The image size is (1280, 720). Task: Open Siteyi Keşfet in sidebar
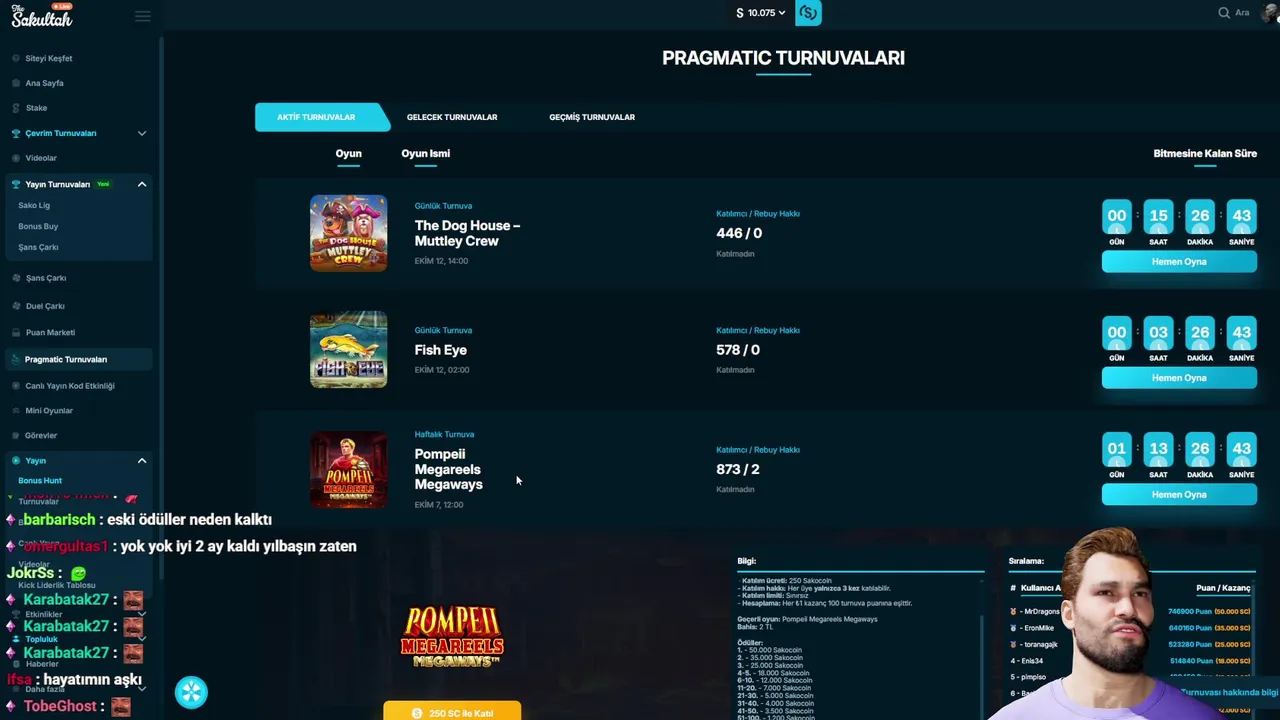click(48, 58)
